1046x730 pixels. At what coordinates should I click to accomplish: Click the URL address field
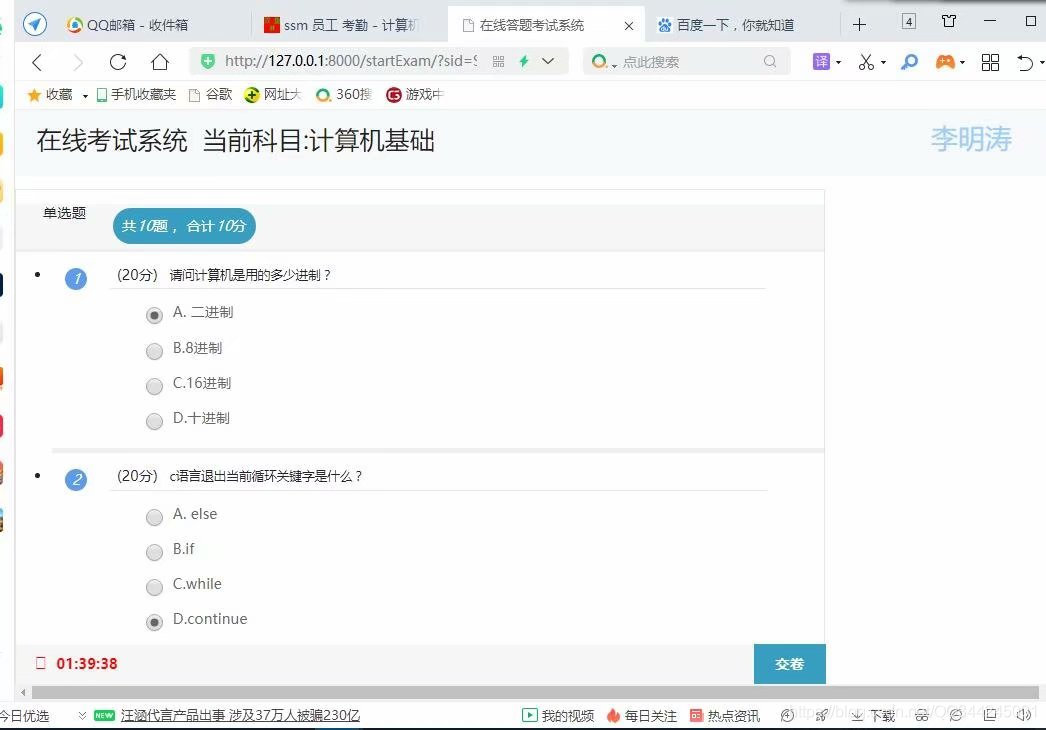pyautogui.click(x=351, y=61)
